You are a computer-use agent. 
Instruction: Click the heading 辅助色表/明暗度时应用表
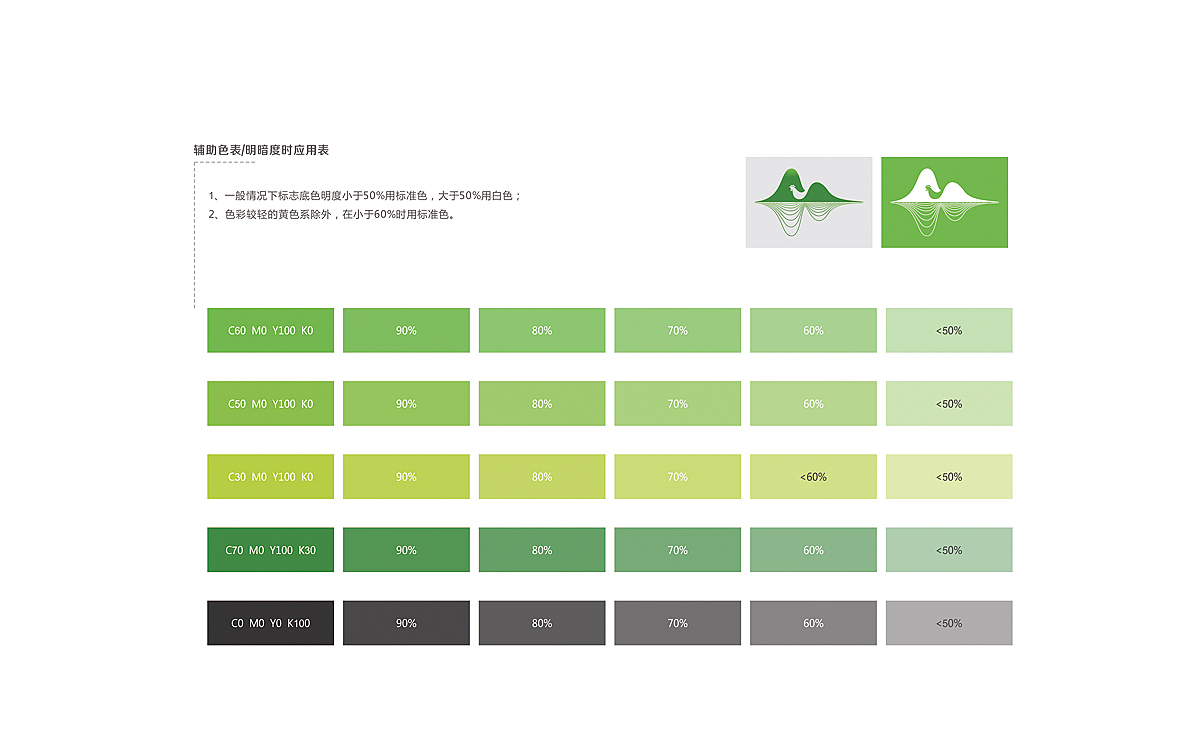[261, 150]
